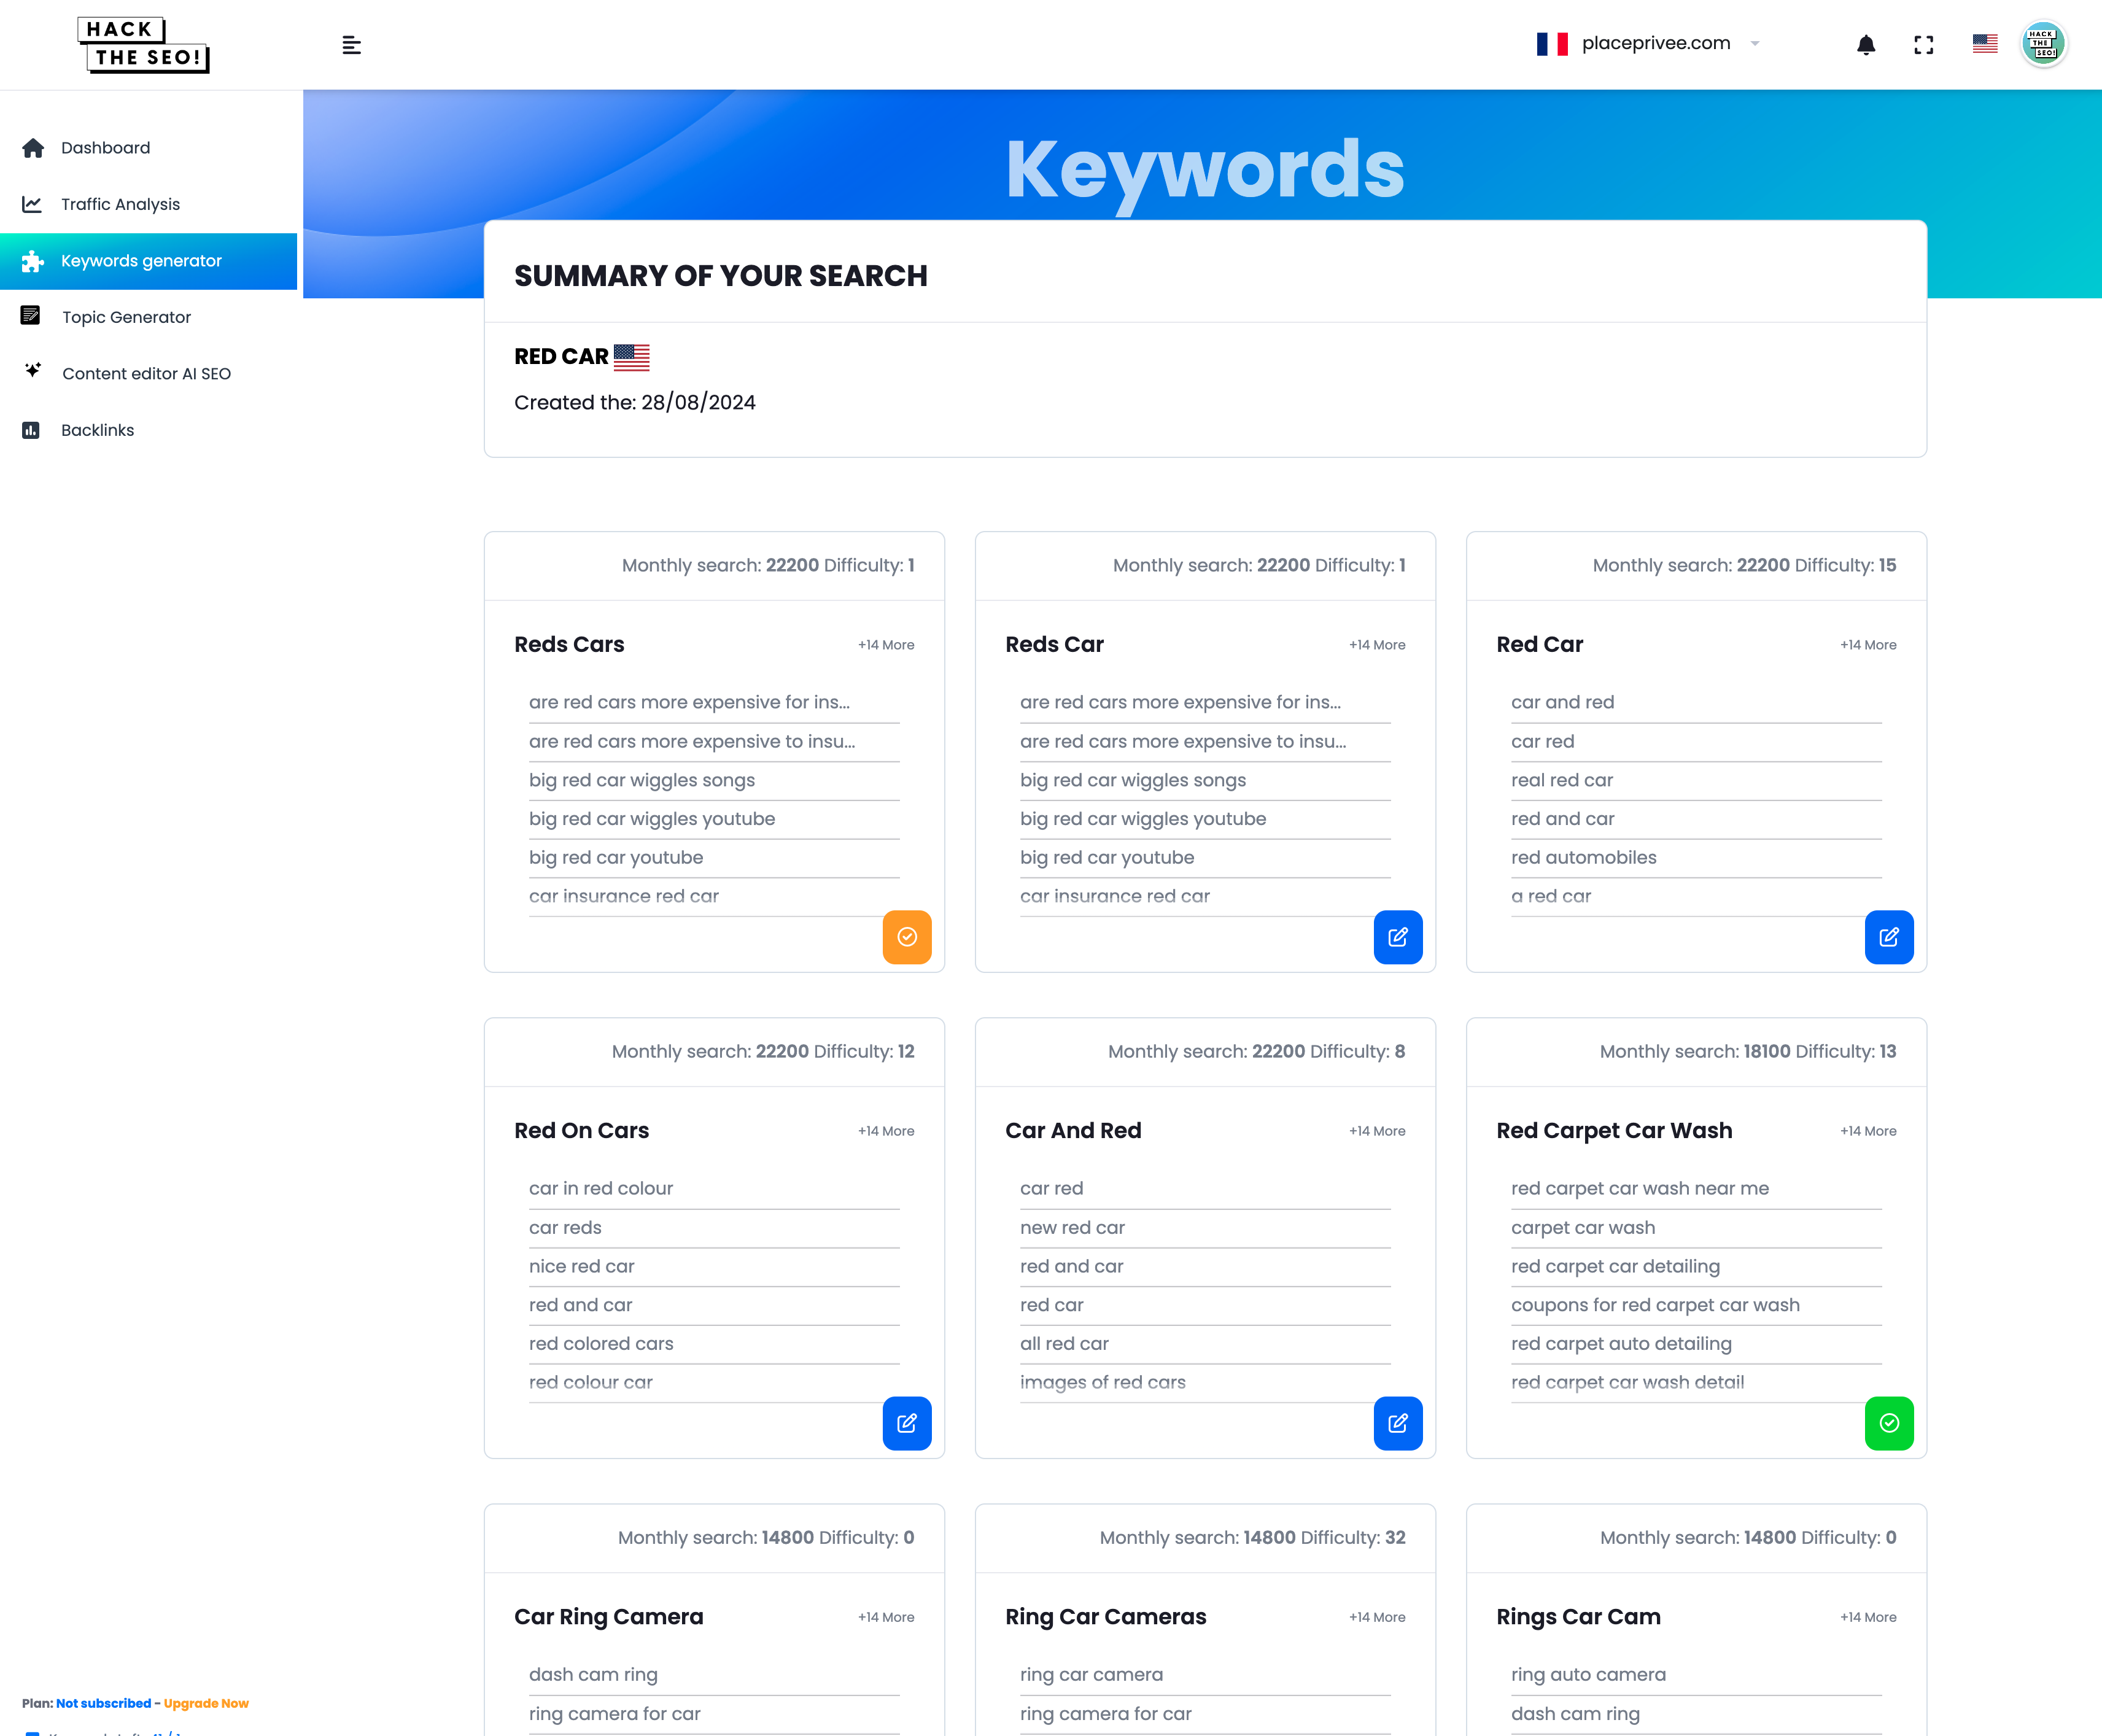
Task: Click the notifications bell icon
Action: pos(1865,45)
